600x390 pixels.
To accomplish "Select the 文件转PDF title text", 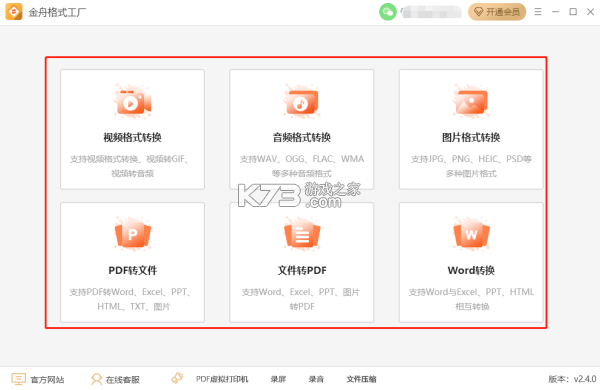I will pyautogui.click(x=302, y=270).
